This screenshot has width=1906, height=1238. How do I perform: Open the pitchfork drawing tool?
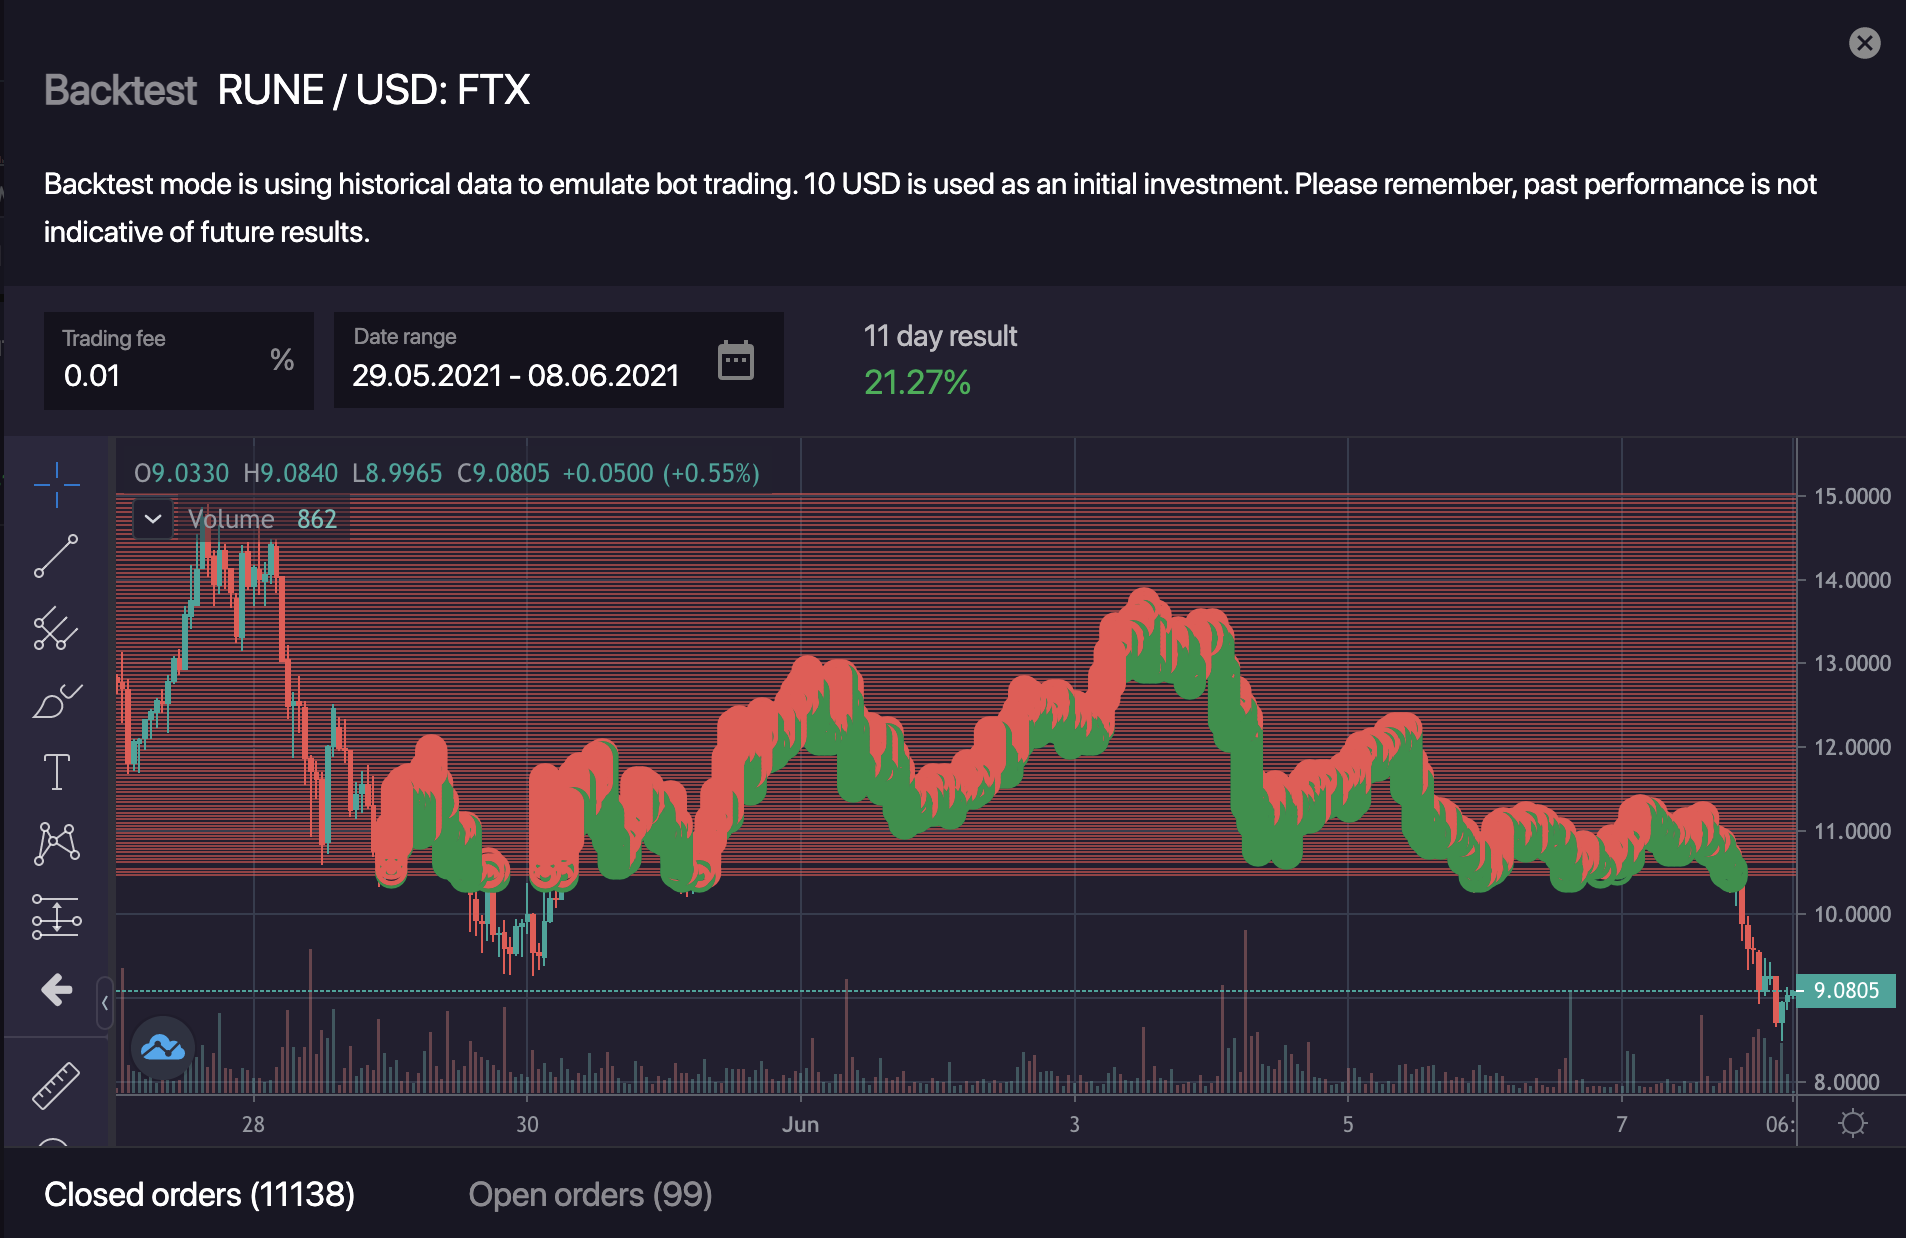click(56, 629)
